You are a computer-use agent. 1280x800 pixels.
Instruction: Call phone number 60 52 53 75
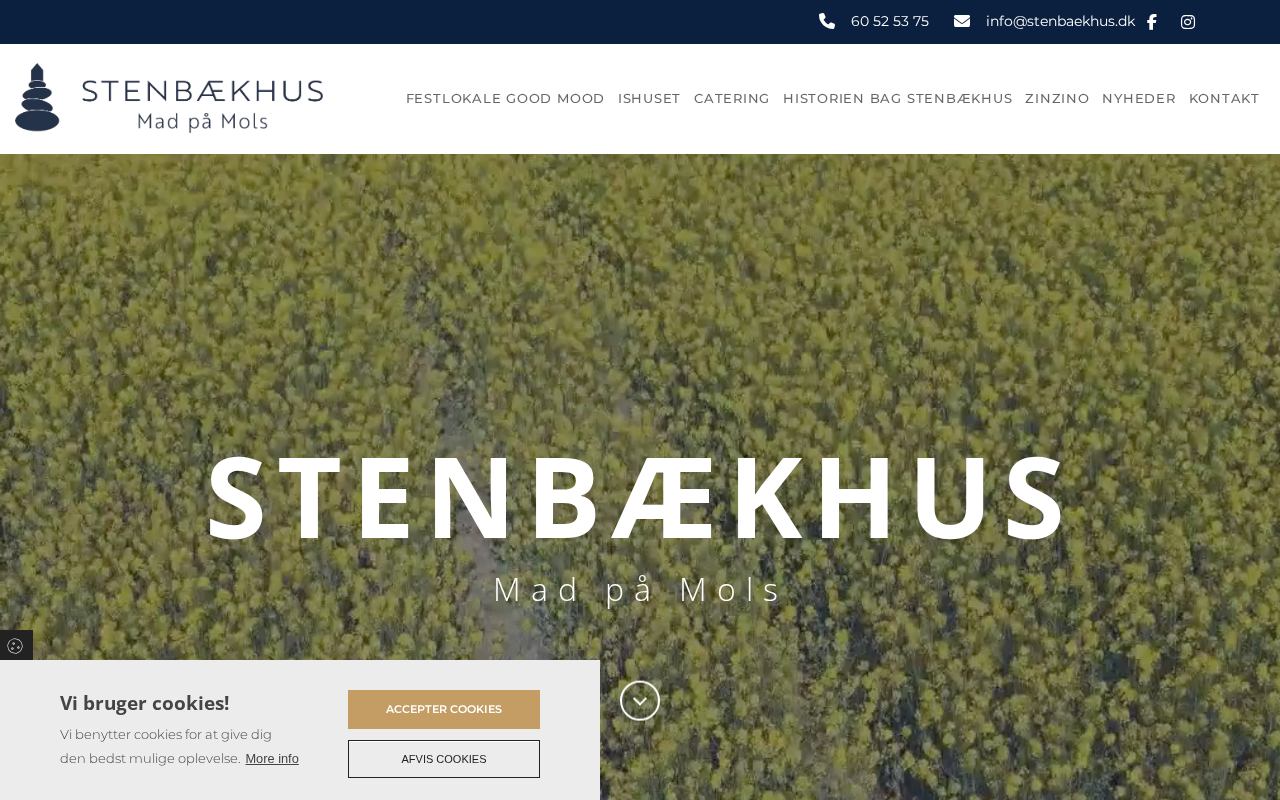890,21
